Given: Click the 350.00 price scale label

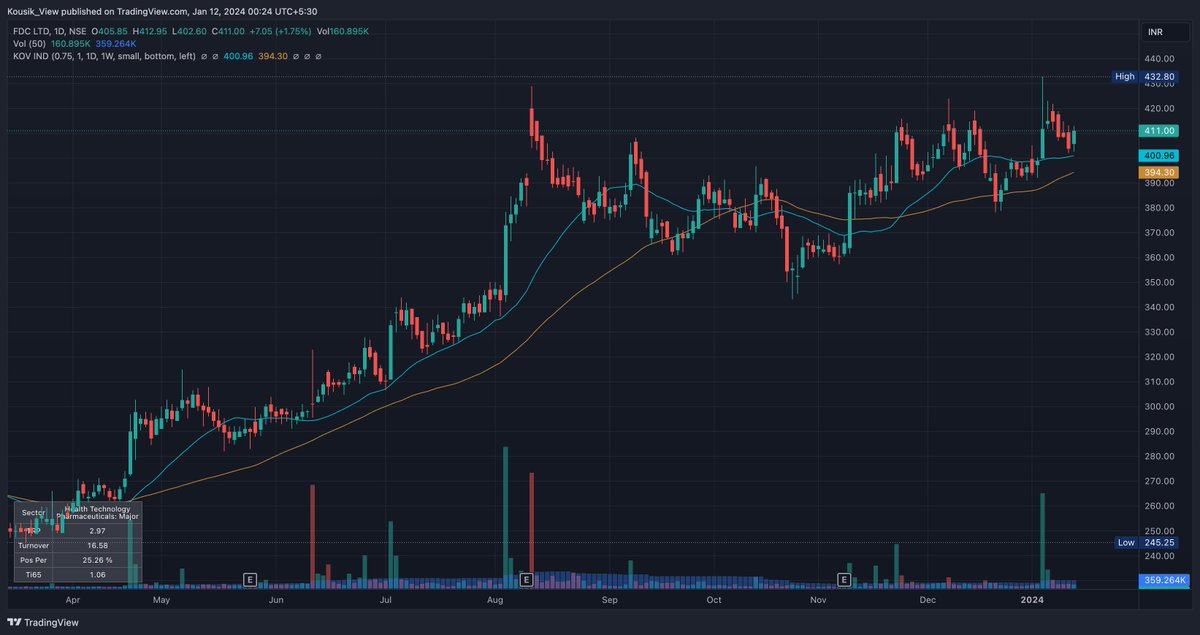Looking at the screenshot, I should [1161, 283].
